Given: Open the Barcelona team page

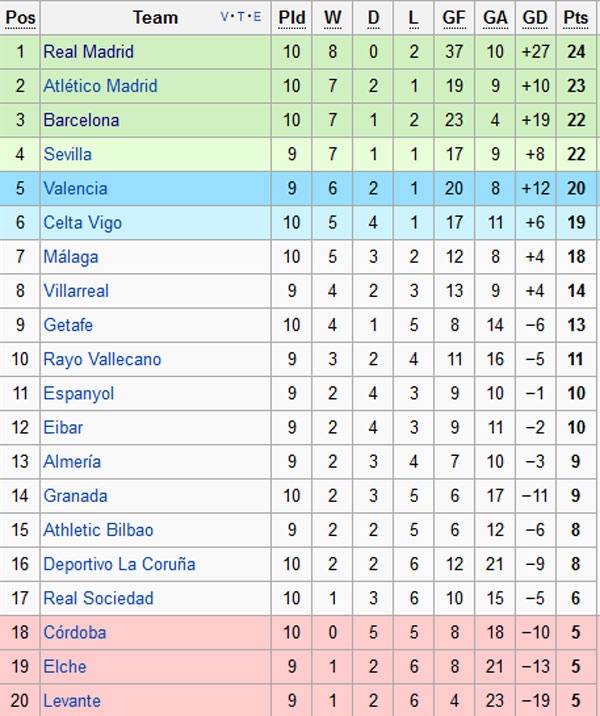Looking at the screenshot, I should (x=81, y=120).
